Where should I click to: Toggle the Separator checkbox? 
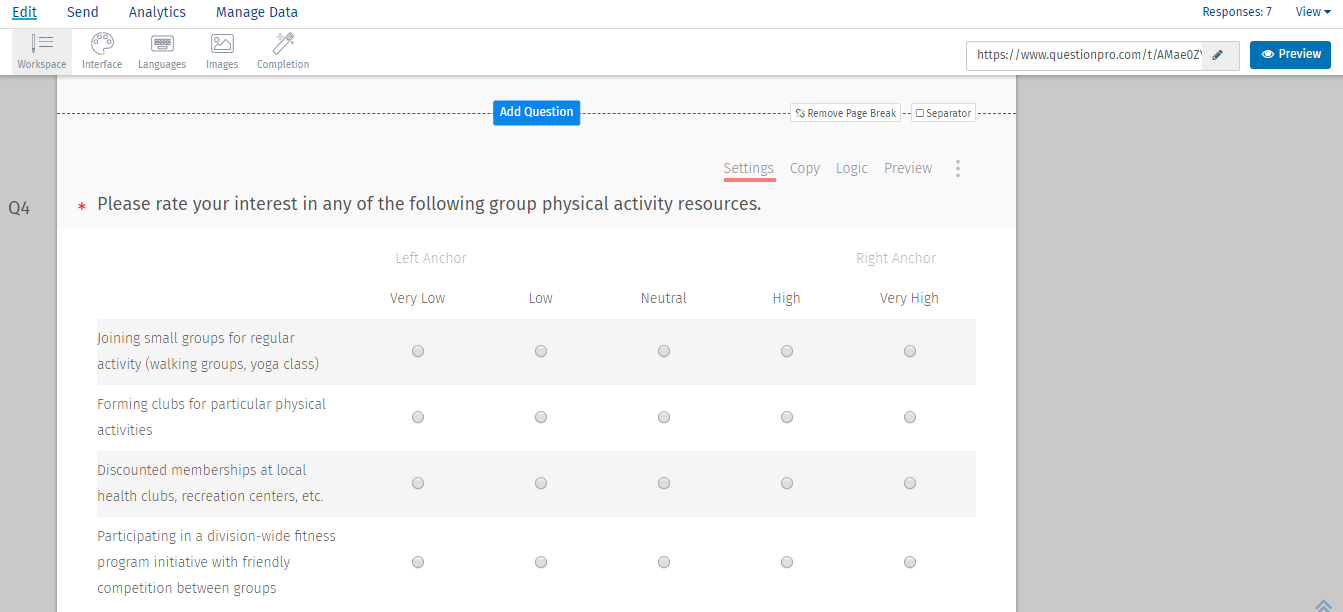[x=921, y=114]
